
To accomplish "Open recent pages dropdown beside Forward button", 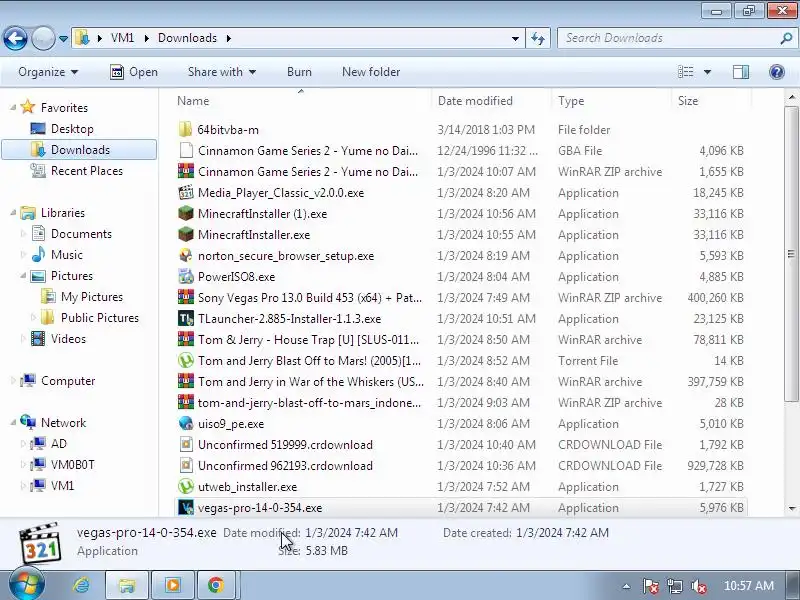I will point(63,38).
